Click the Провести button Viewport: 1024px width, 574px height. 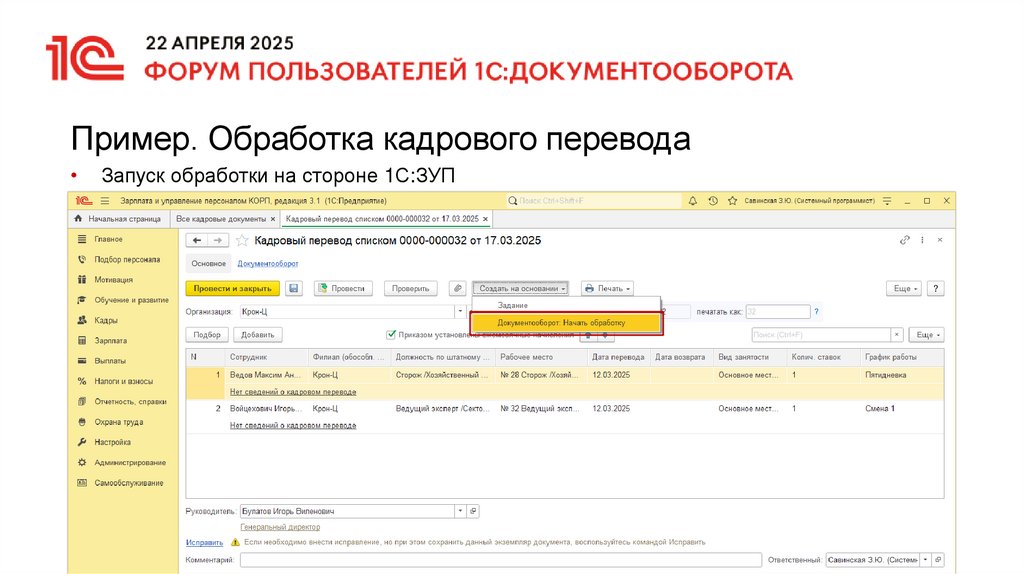click(343, 288)
